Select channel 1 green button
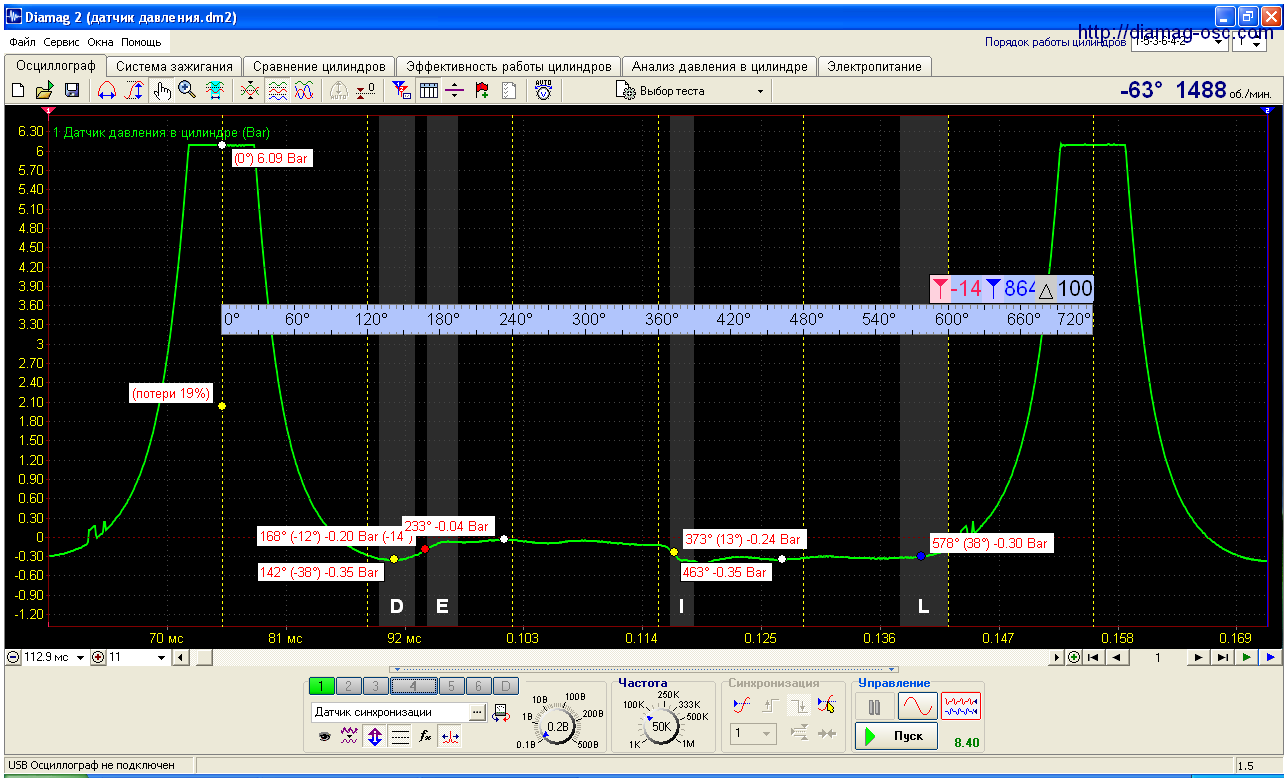1288x778 pixels. [x=322, y=686]
